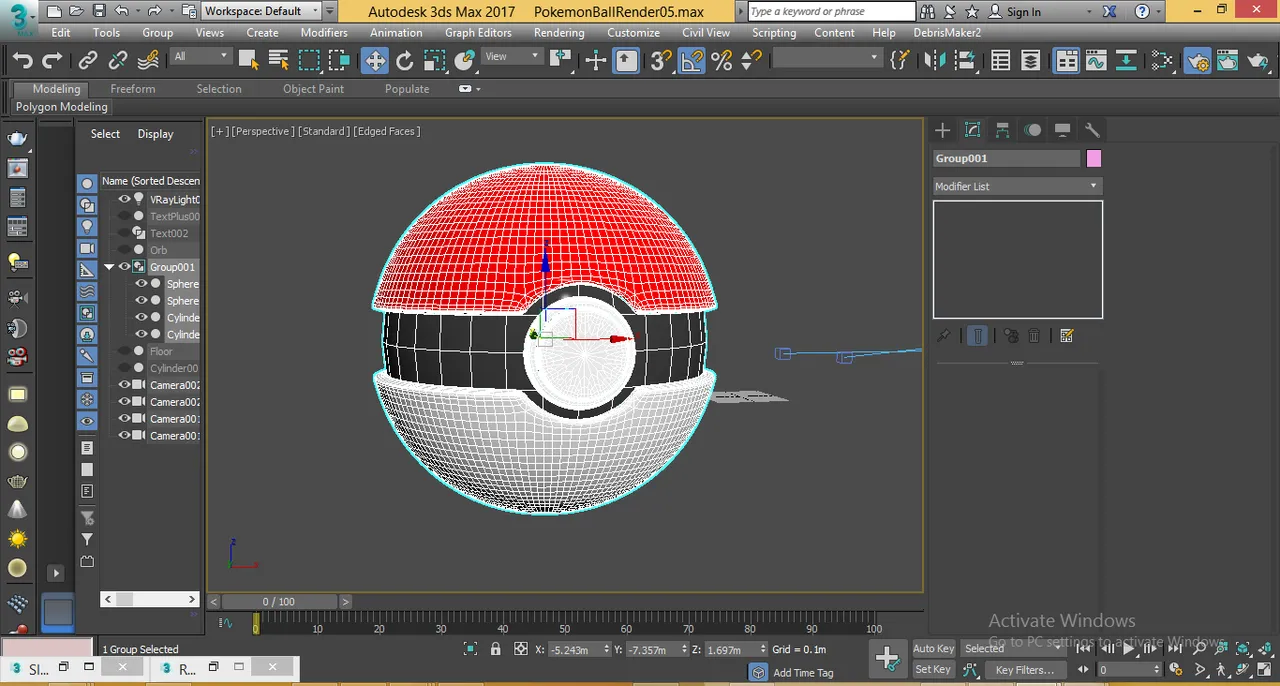Screen dimensions: 1280x686
Task: Expand the Modifier List dropdown
Action: [x=1017, y=186]
